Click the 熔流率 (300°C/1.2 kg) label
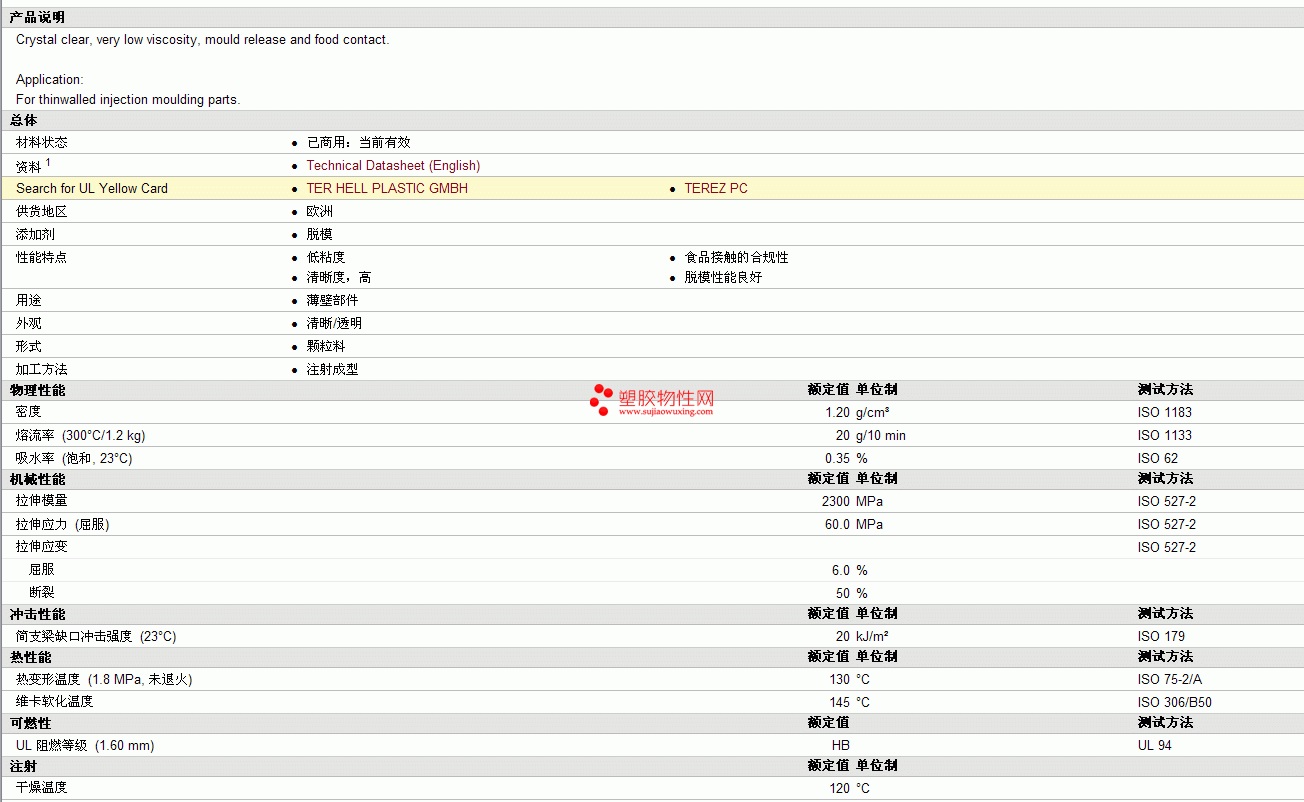This screenshot has width=1304, height=802. [x=80, y=435]
